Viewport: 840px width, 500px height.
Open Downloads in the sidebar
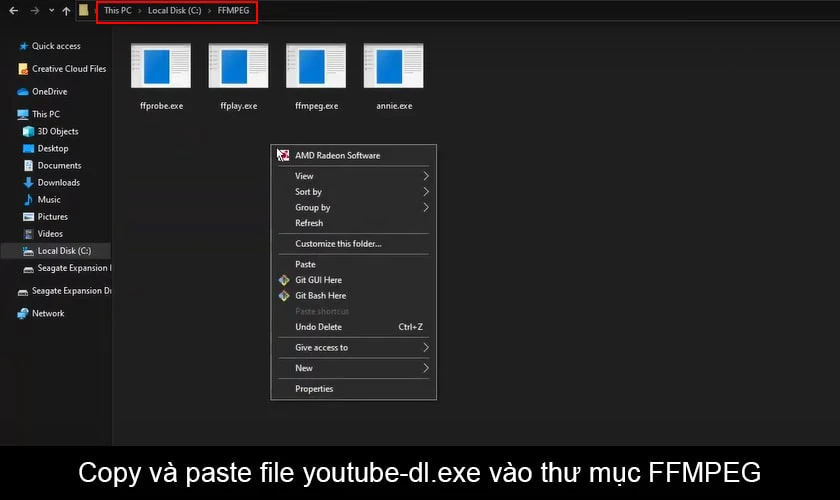pyautogui.click(x=58, y=183)
